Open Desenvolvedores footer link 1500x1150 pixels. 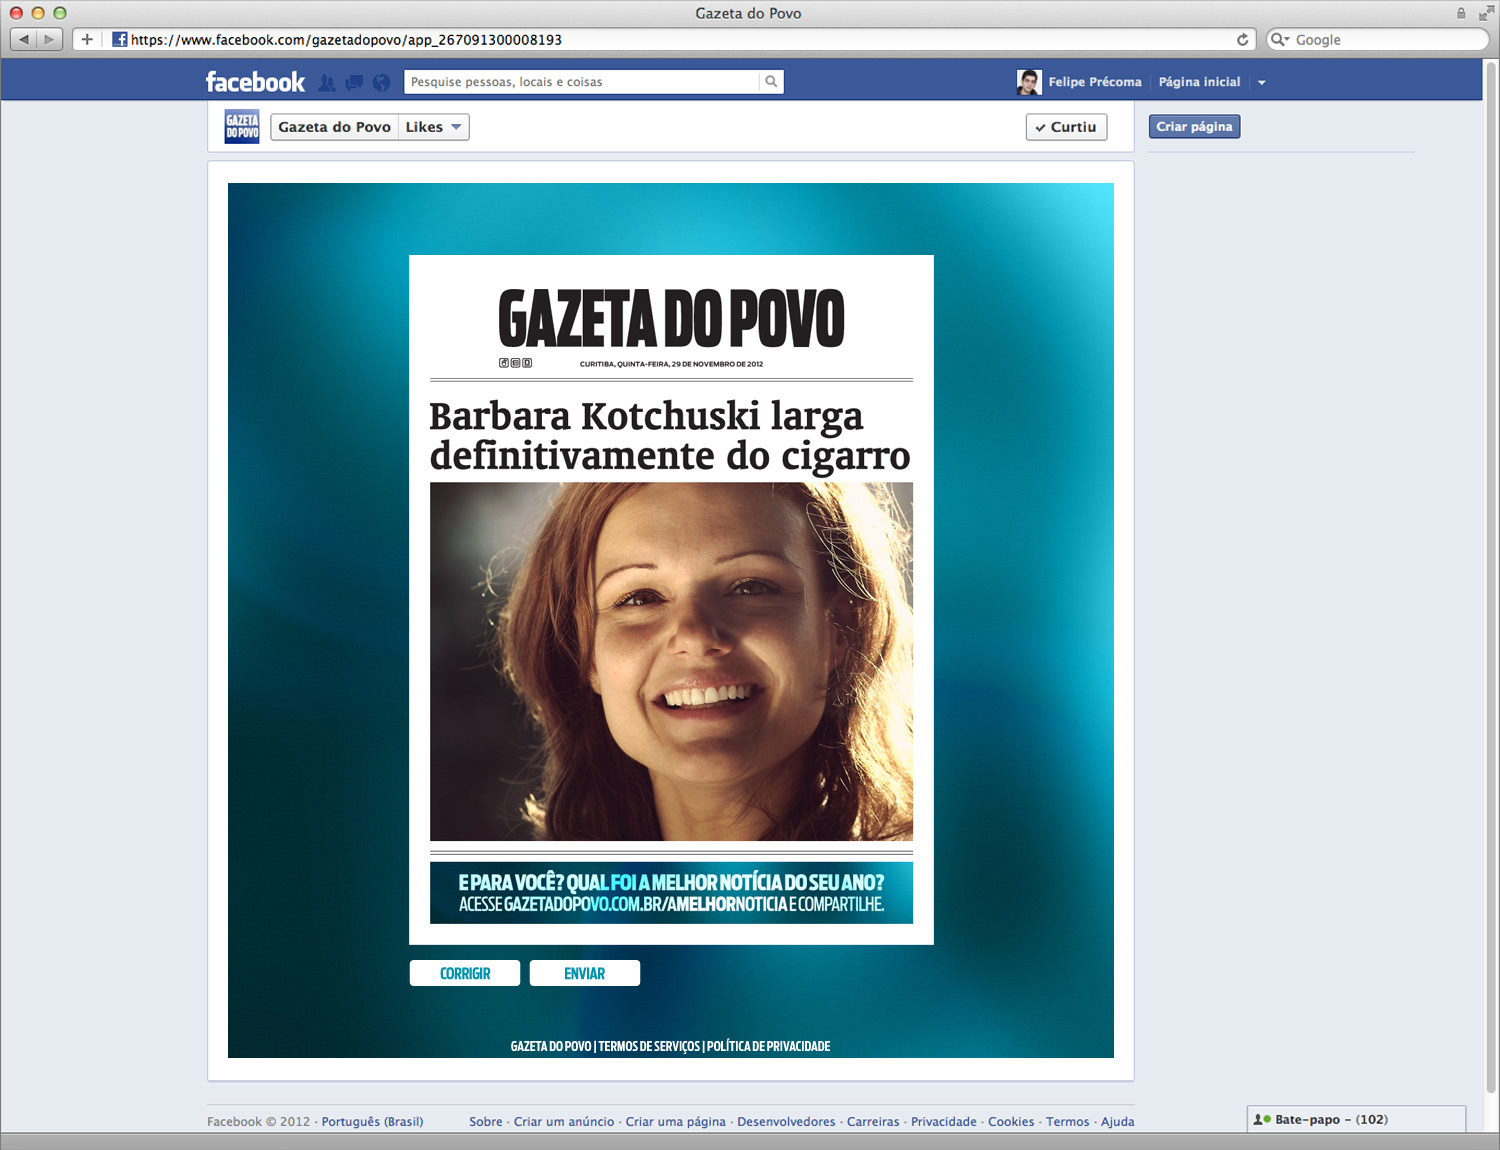point(786,1122)
